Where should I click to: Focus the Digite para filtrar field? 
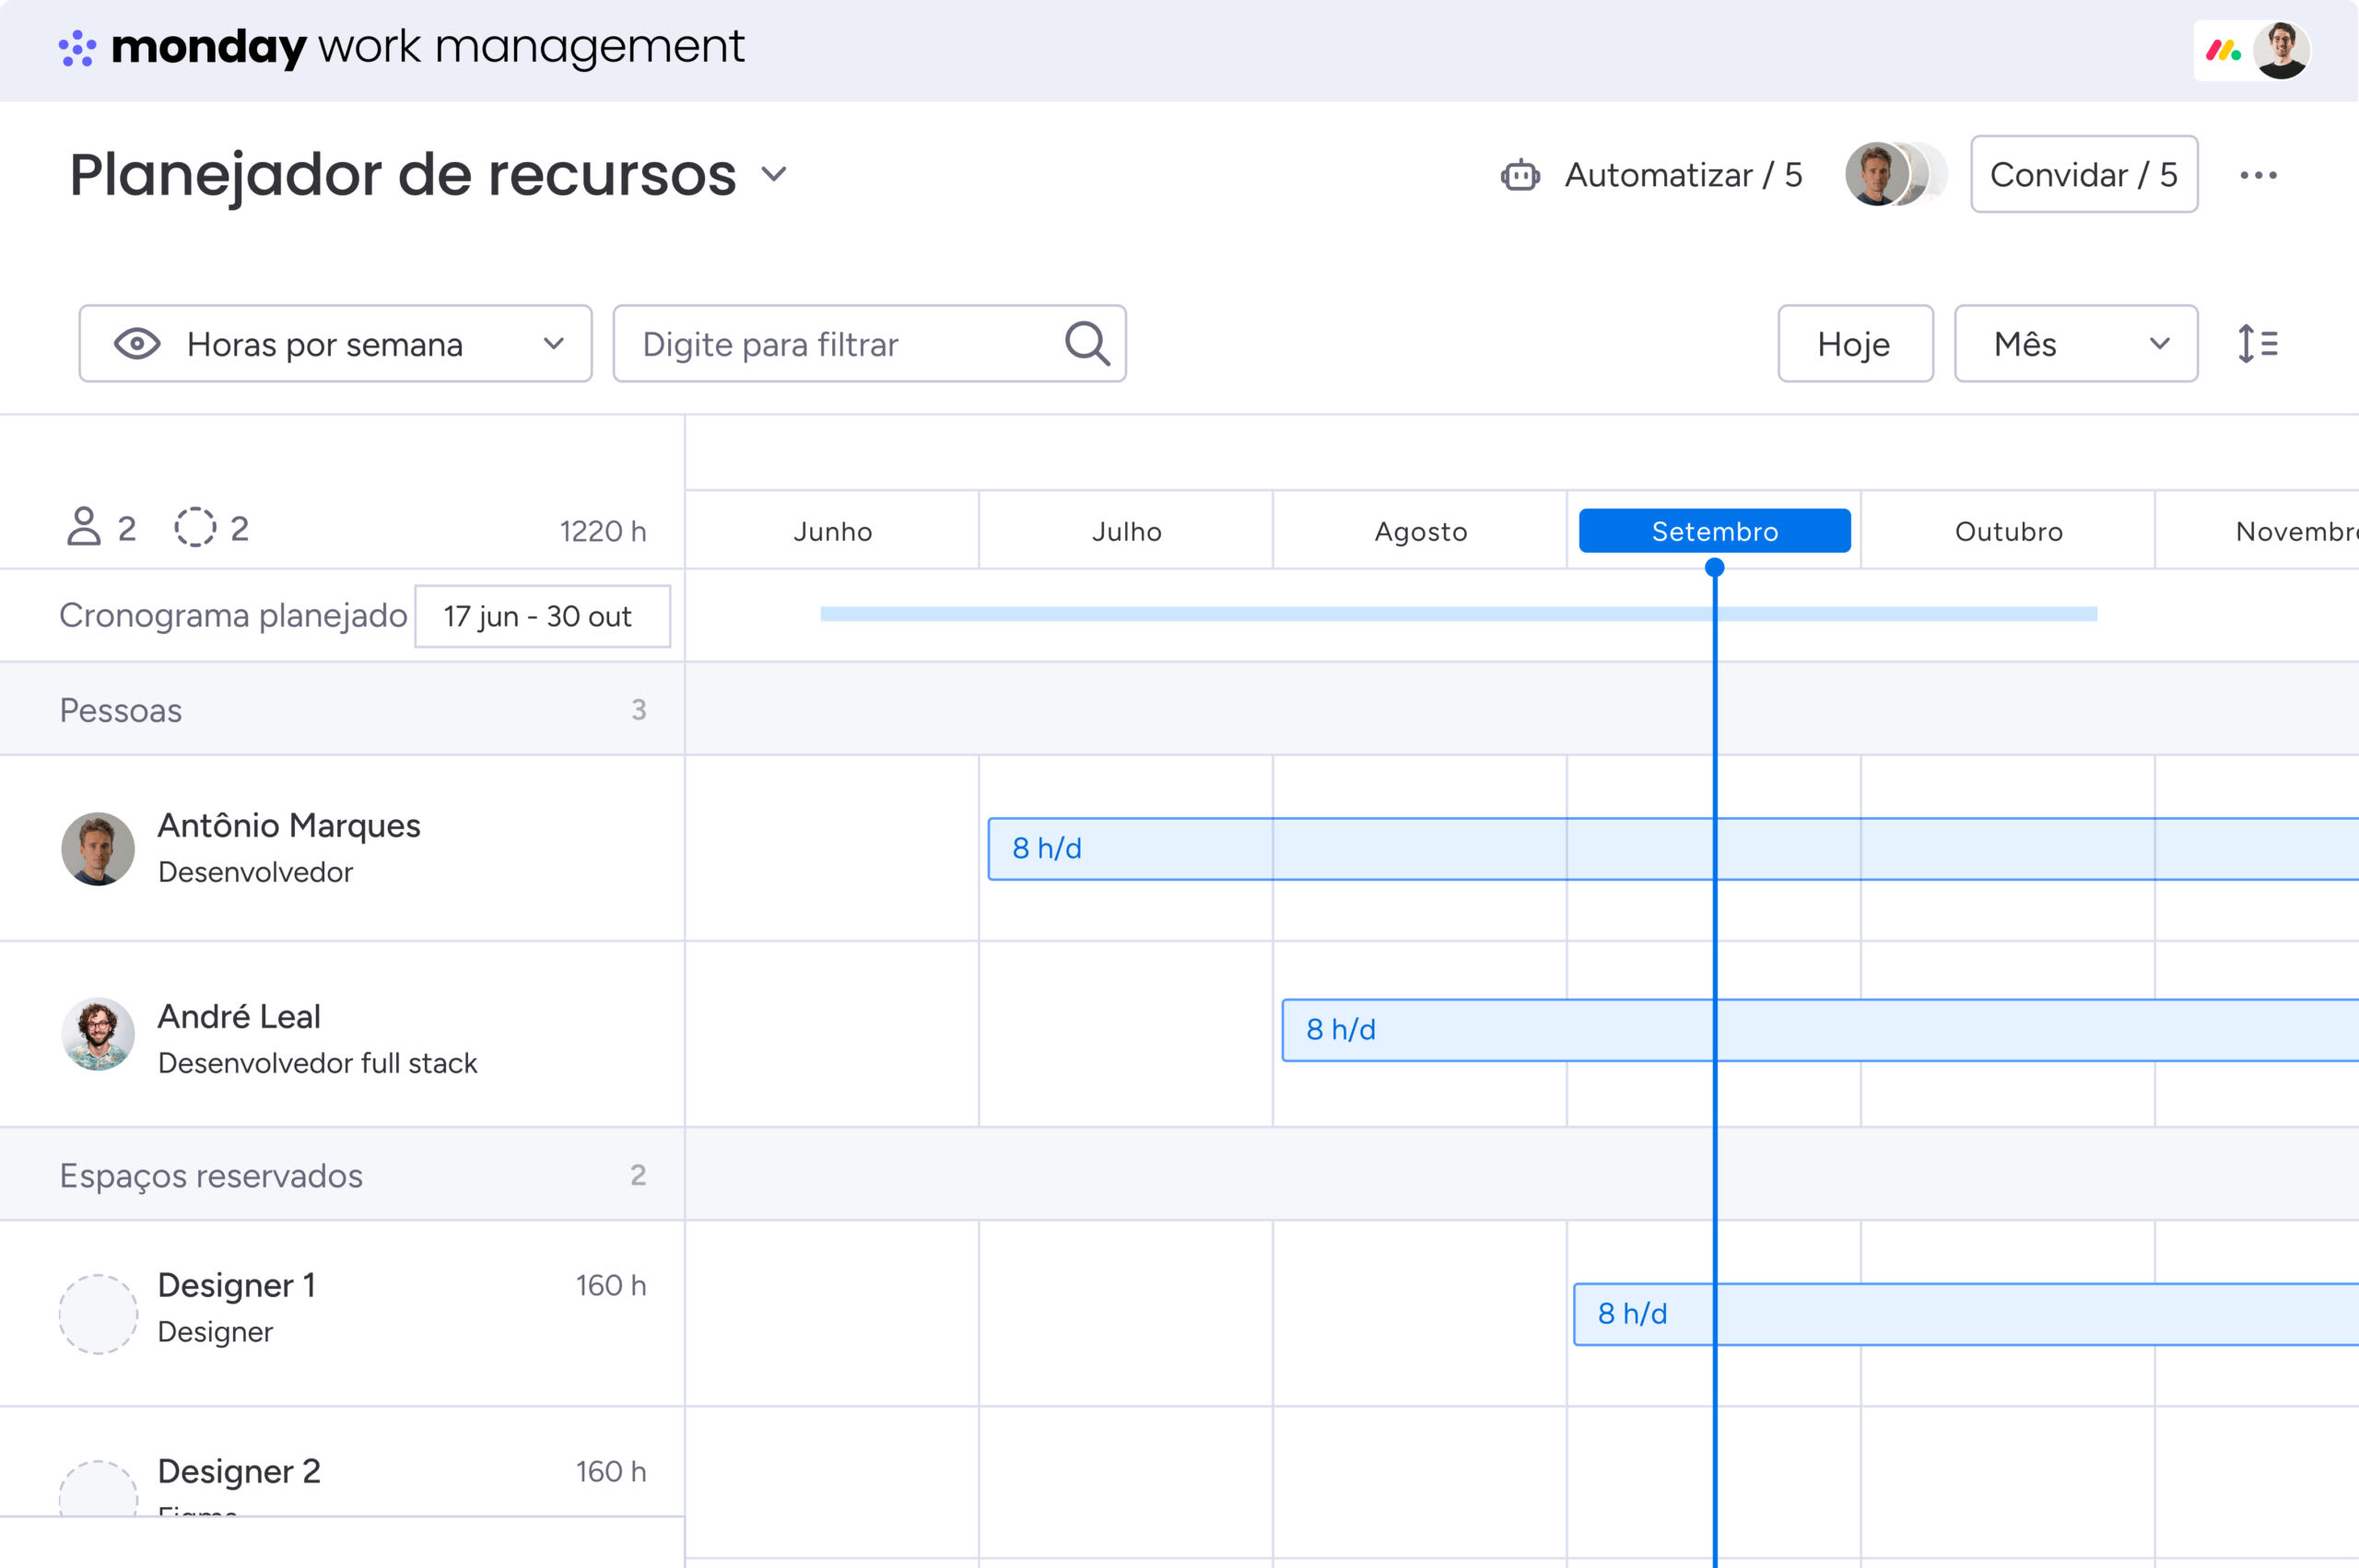coord(869,344)
